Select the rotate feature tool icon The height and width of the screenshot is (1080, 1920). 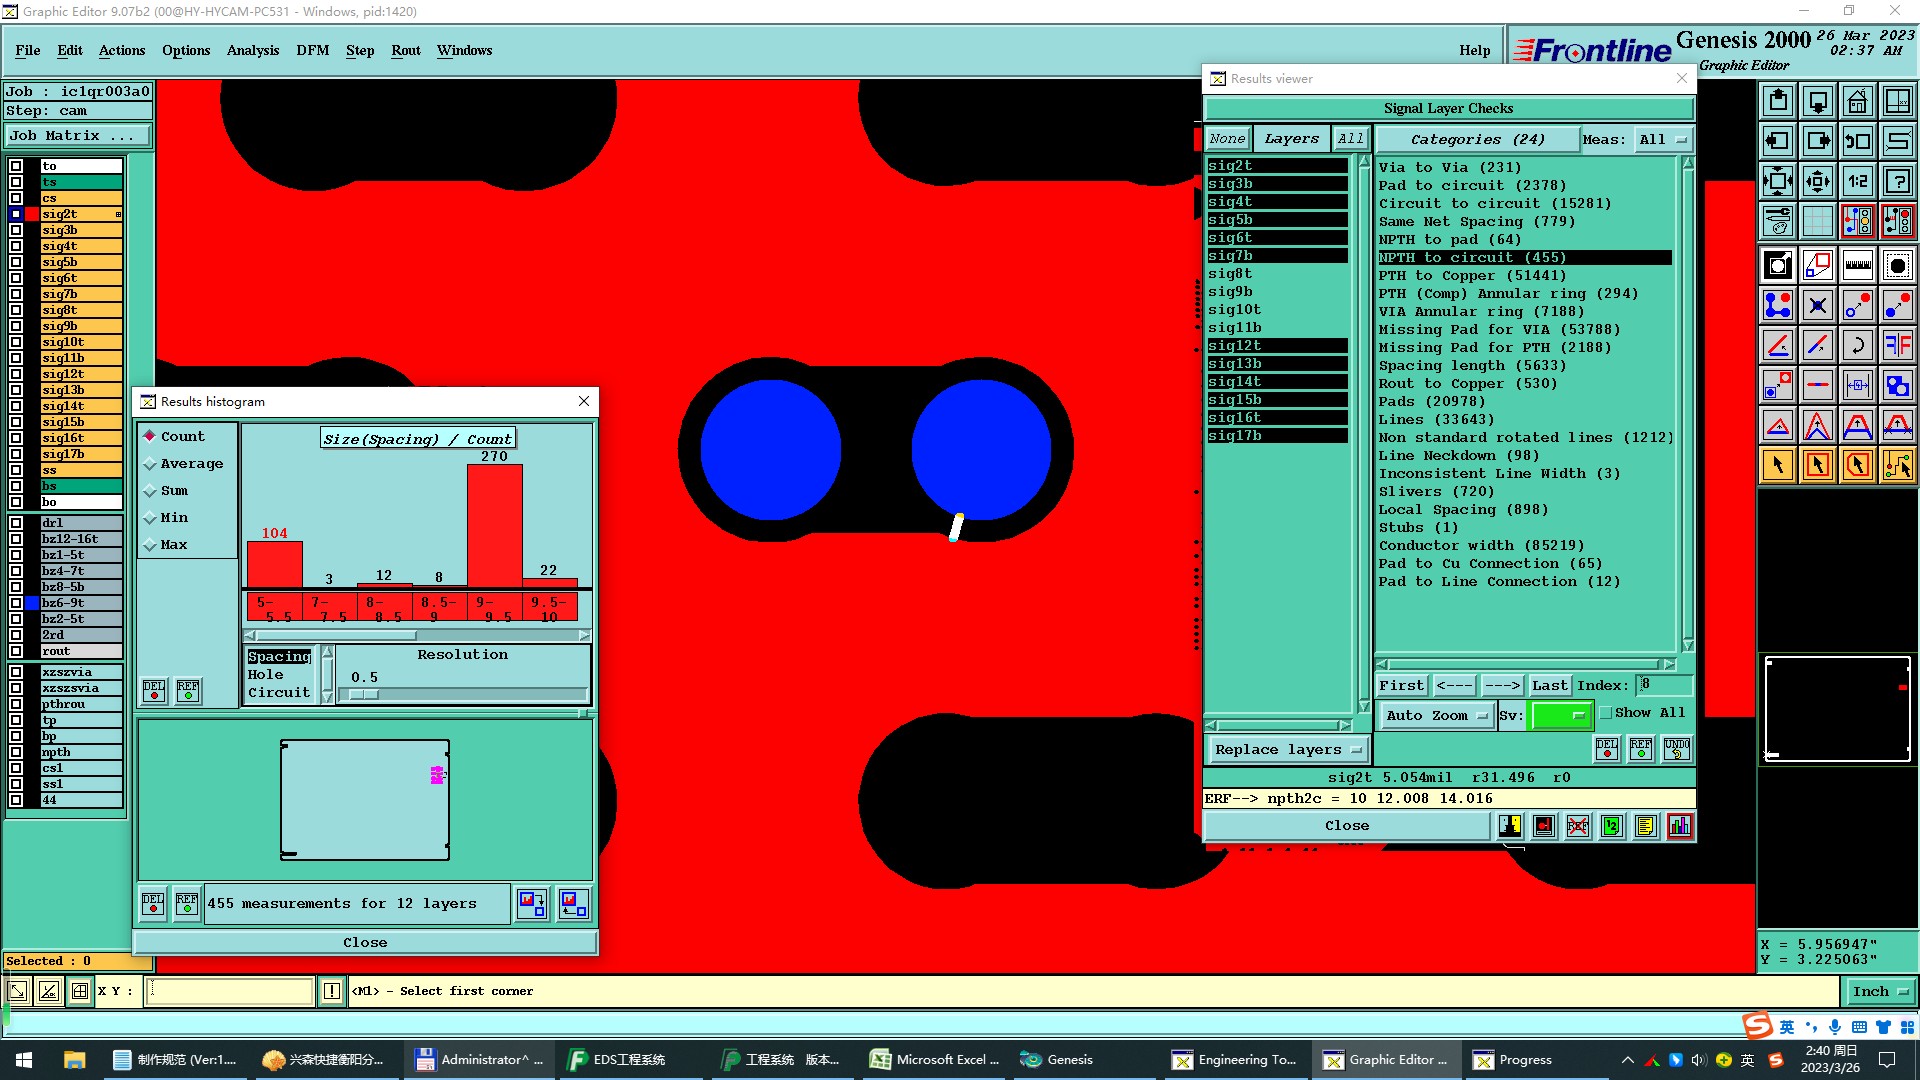point(1857,345)
